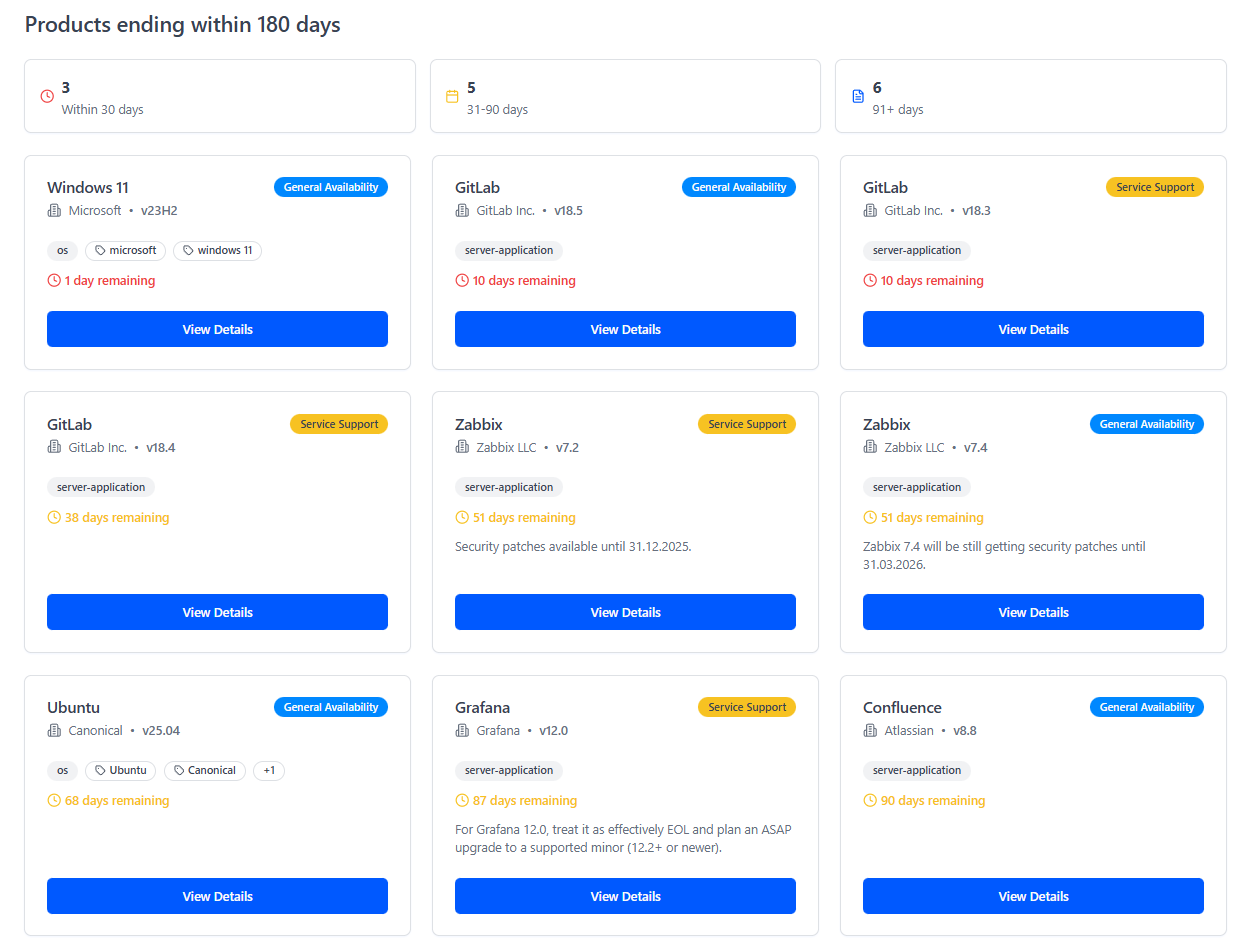1252x948 pixels.
Task: Click the red clock icon beside Within 30 days
Action: point(46,95)
